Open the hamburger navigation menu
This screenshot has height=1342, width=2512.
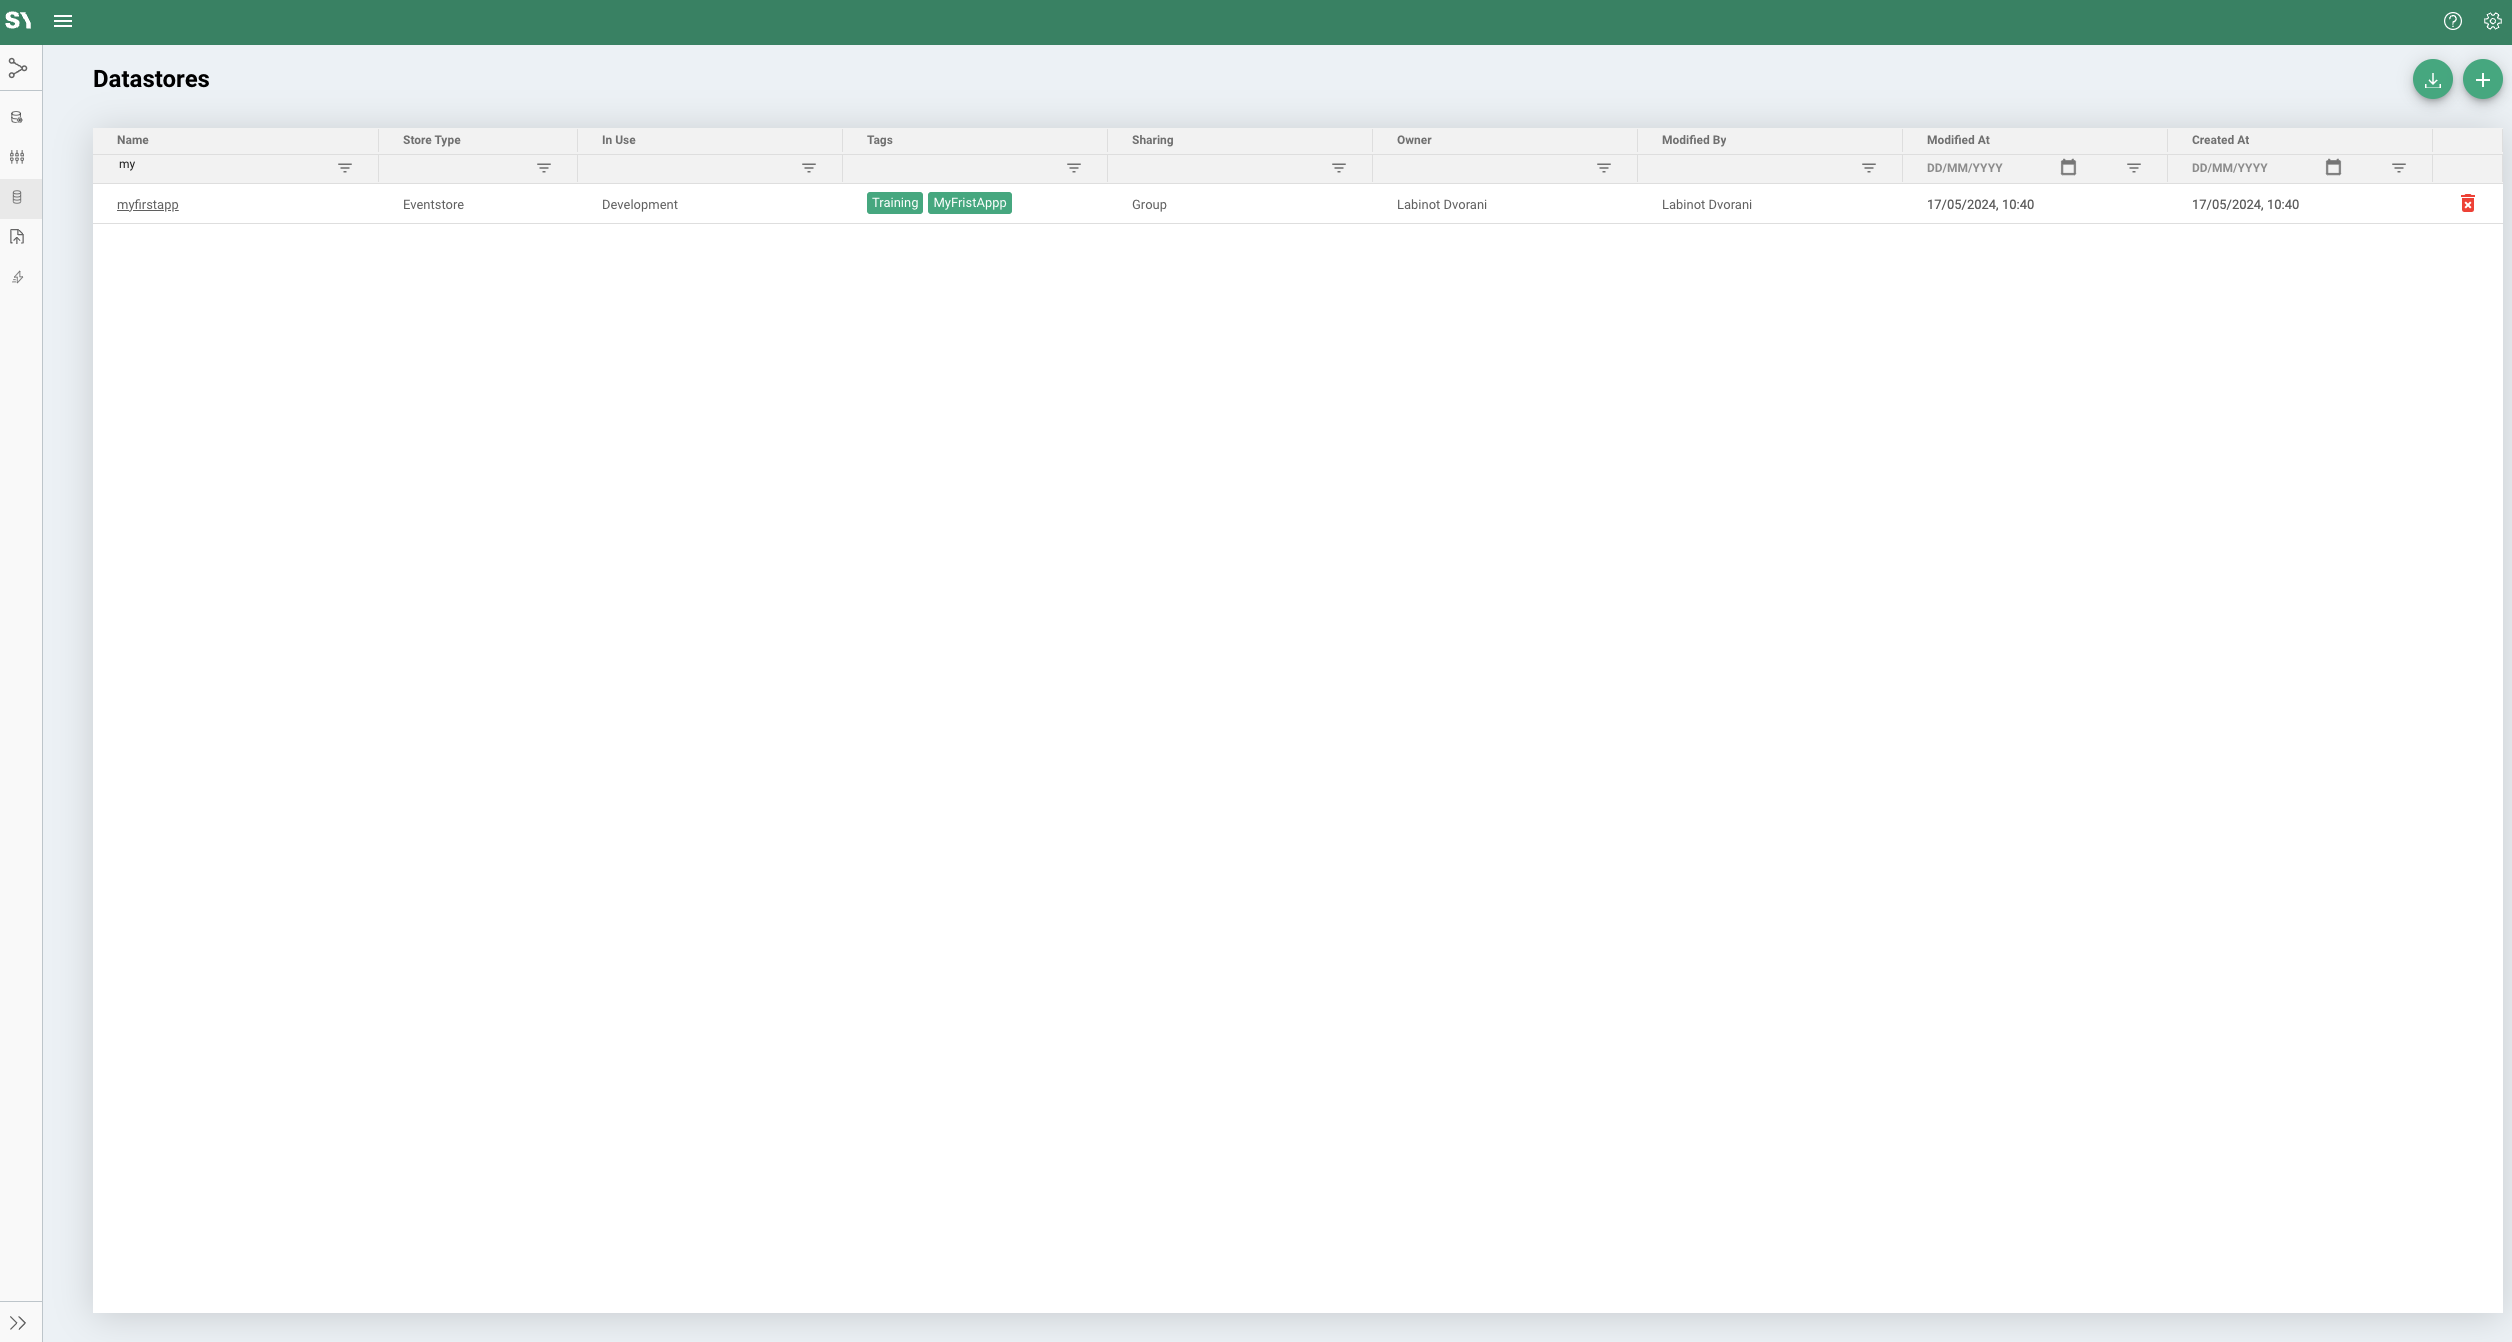tap(63, 20)
